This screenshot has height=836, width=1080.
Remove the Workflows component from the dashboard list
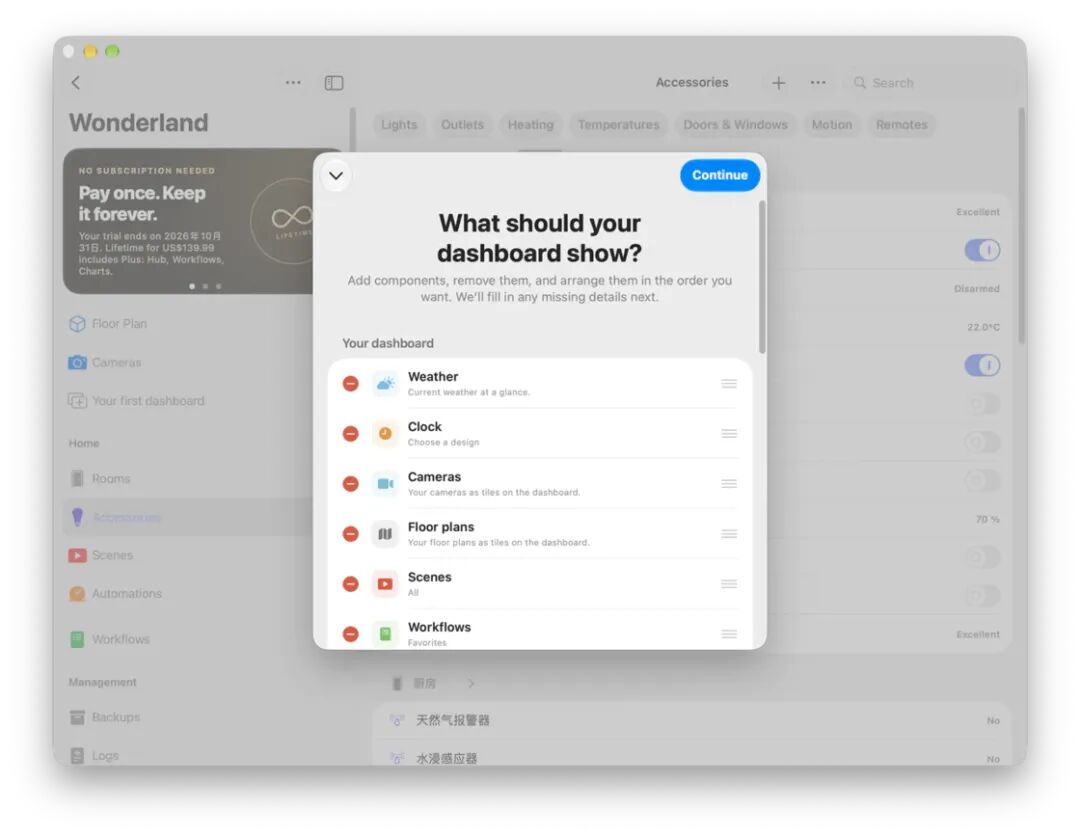click(351, 634)
